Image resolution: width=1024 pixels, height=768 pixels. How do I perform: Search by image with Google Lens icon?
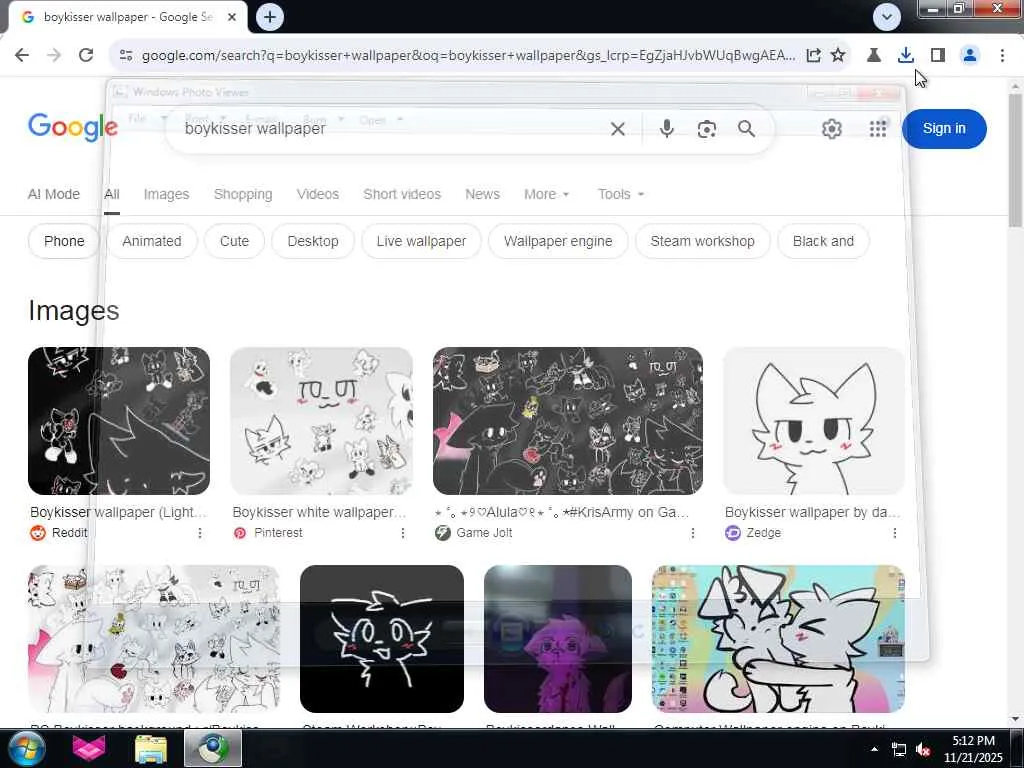click(x=707, y=129)
